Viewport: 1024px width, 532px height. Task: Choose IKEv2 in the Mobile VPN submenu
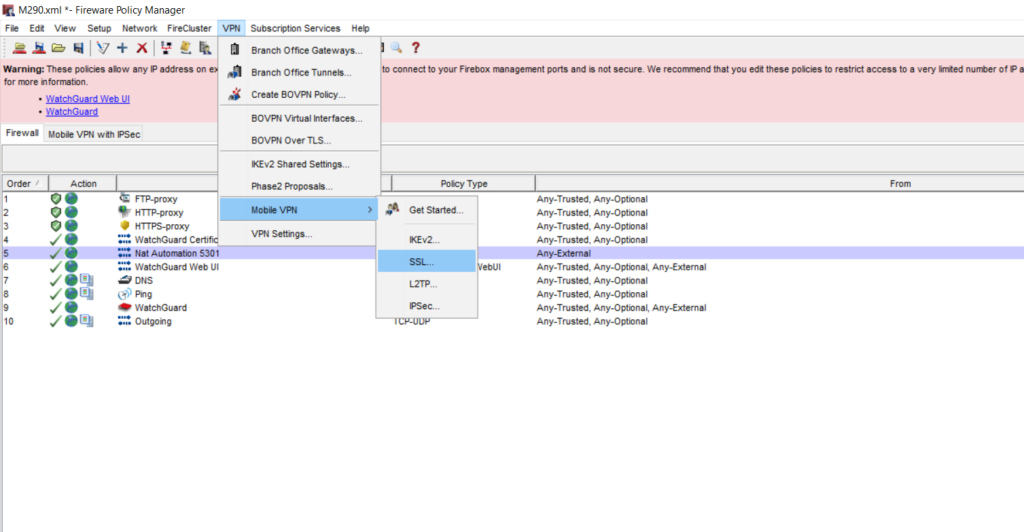pos(427,240)
